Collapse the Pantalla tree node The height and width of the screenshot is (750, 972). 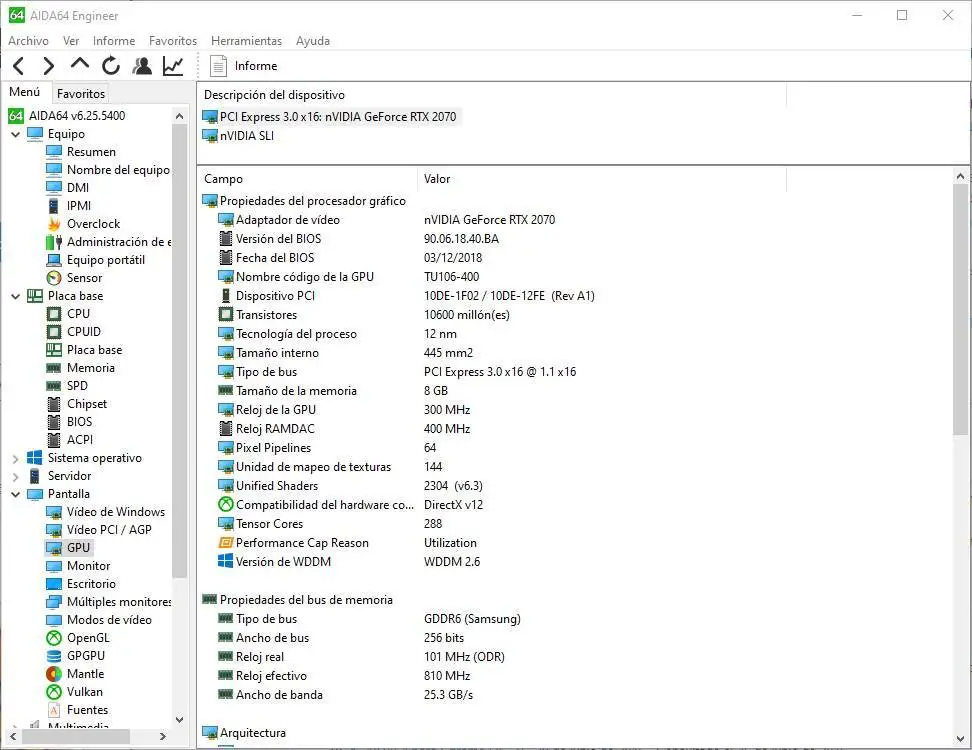15,494
